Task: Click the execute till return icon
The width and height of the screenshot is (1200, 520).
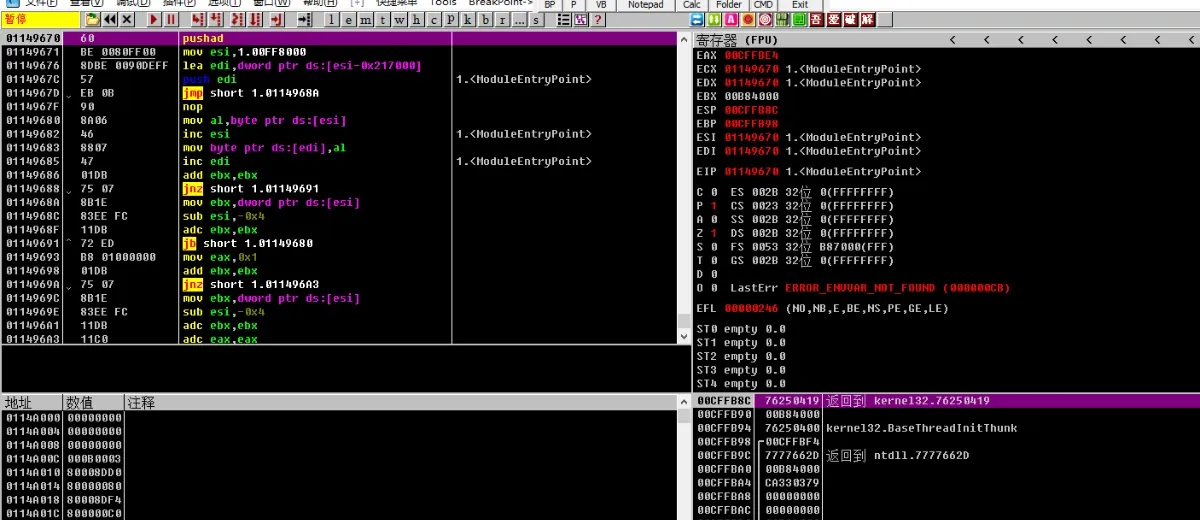Action: click(x=276, y=19)
